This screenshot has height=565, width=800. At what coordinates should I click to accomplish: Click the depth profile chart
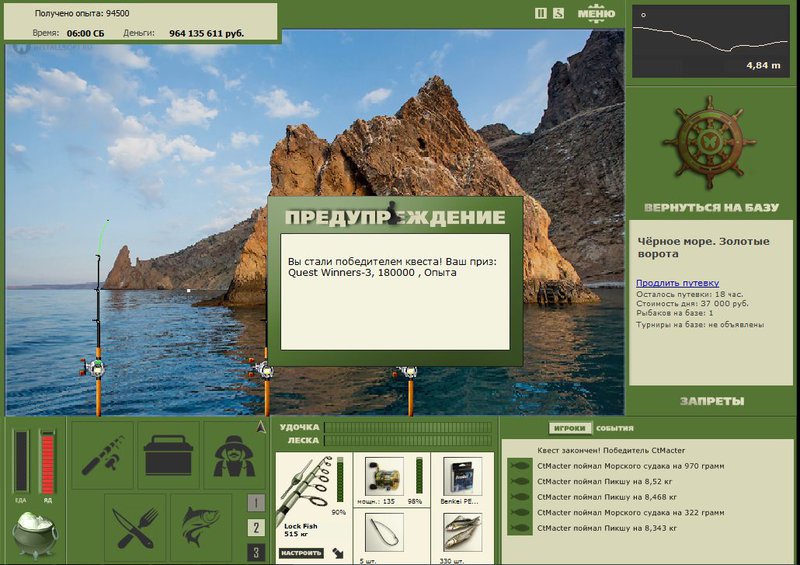pyautogui.click(x=711, y=41)
